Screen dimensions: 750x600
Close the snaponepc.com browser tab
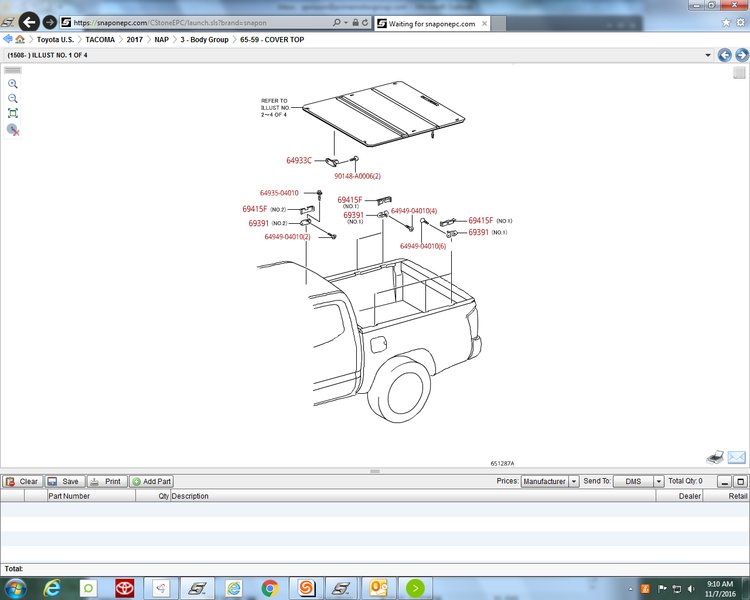pyautogui.click(x=485, y=23)
